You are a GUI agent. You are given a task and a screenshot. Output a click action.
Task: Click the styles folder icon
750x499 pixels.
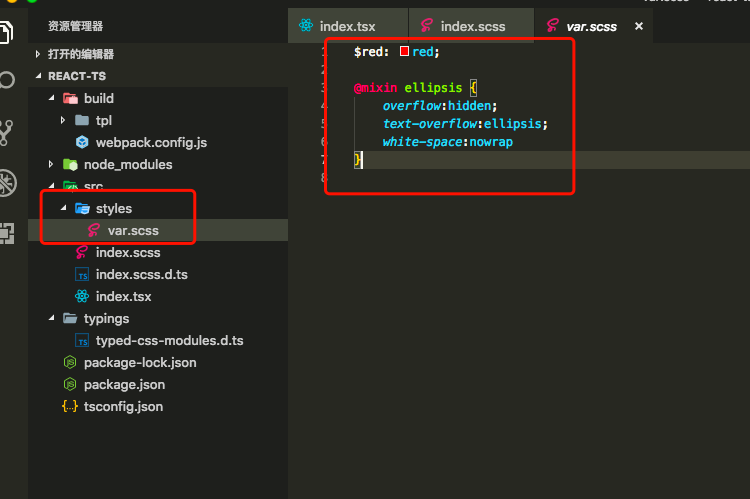pyautogui.click(x=82, y=208)
